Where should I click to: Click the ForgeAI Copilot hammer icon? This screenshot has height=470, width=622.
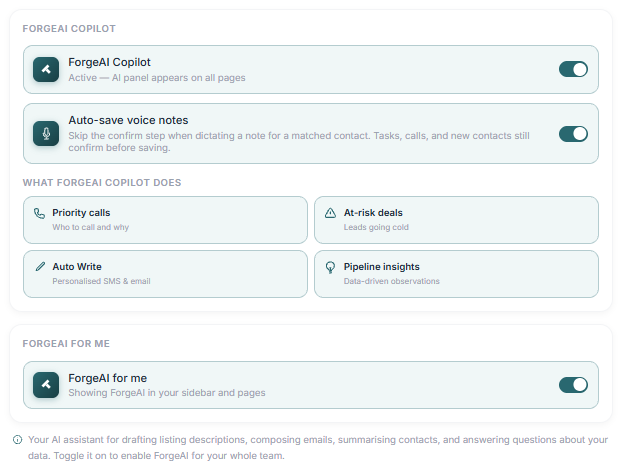tap(46, 69)
